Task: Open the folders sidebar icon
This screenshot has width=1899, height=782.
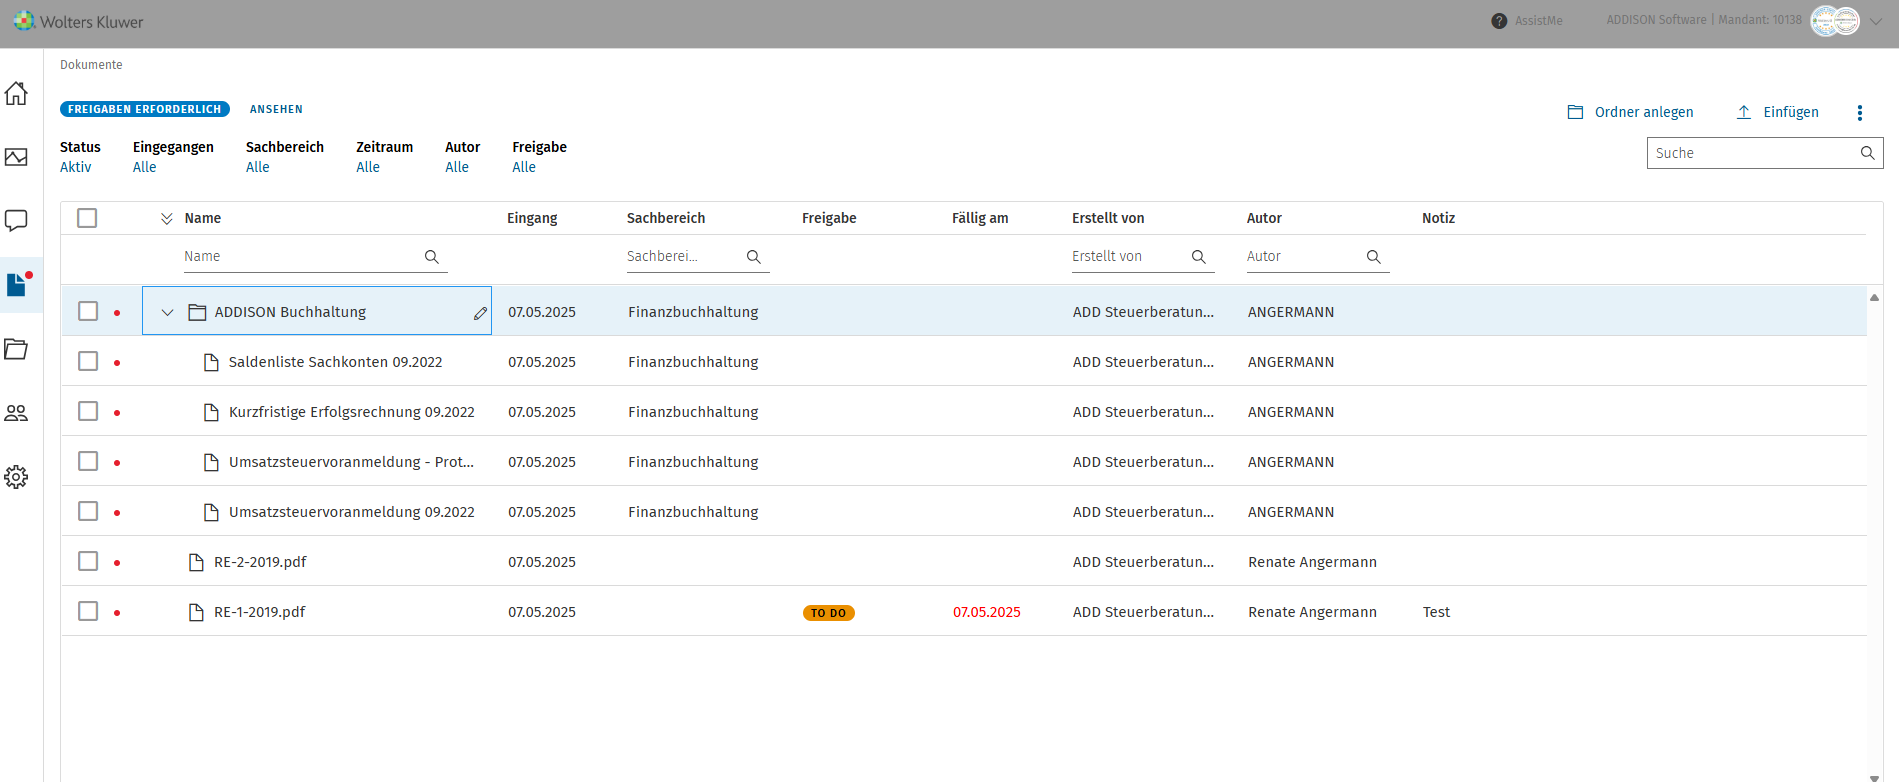Action: click(x=16, y=349)
